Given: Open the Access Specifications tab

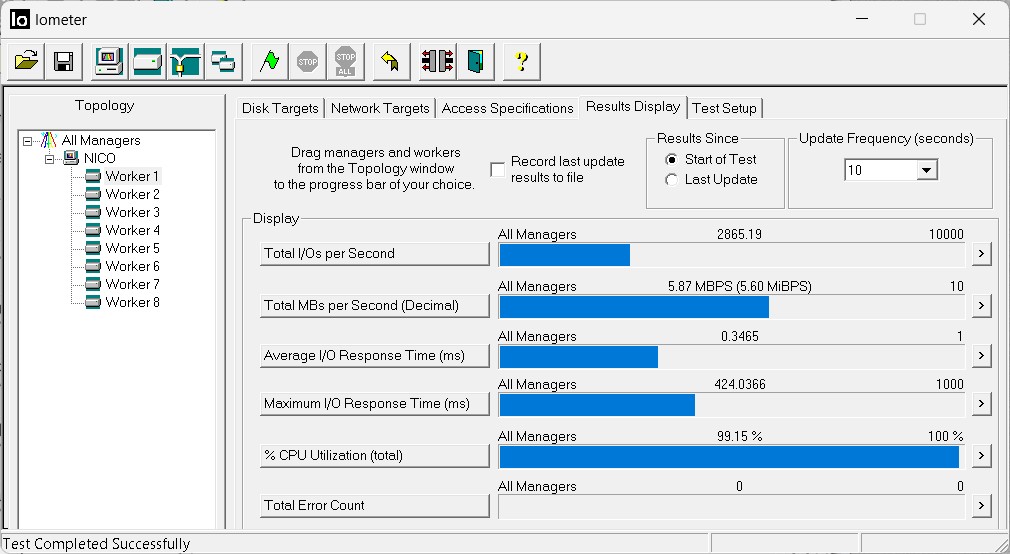Looking at the screenshot, I should 507,109.
